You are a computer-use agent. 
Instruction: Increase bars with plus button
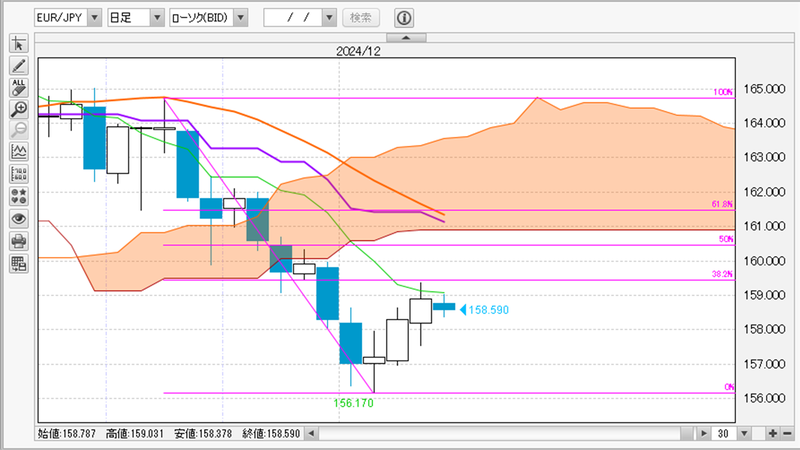pyautogui.click(x=773, y=434)
